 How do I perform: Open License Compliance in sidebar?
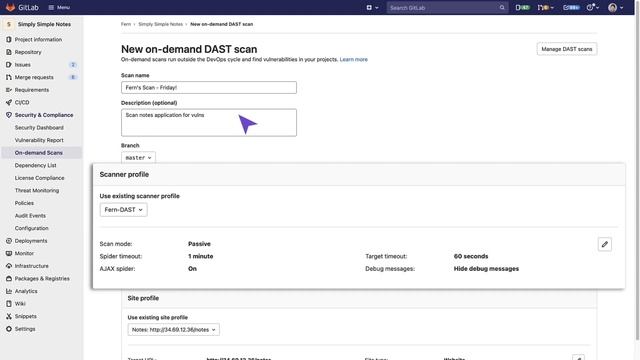click(40, 178)
